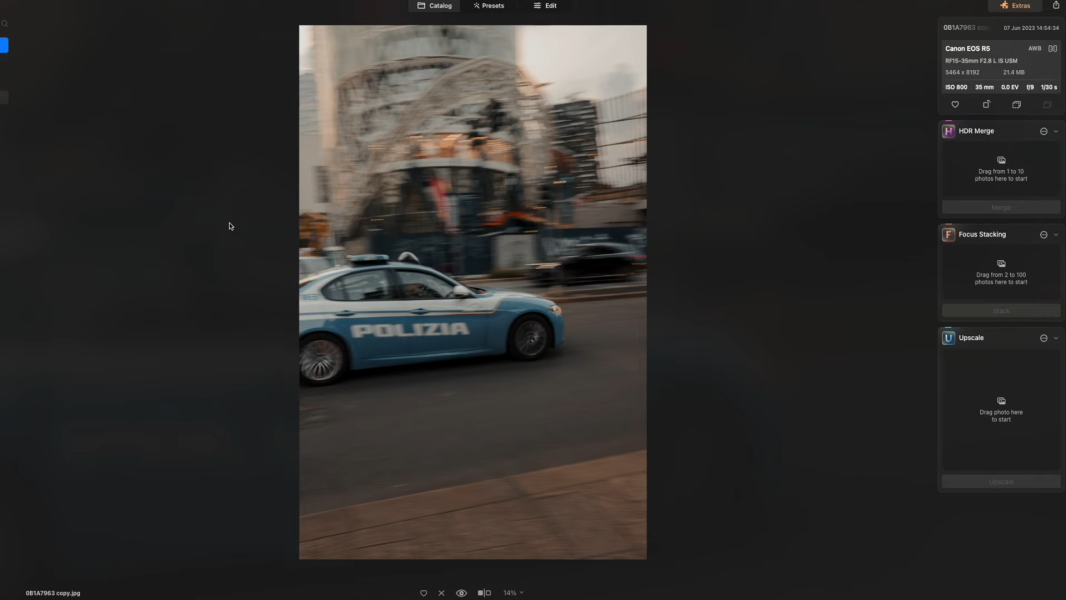Click the rotate/copy icon in the info panel
Screen dimensions: 1066x600
click(986, 105)
